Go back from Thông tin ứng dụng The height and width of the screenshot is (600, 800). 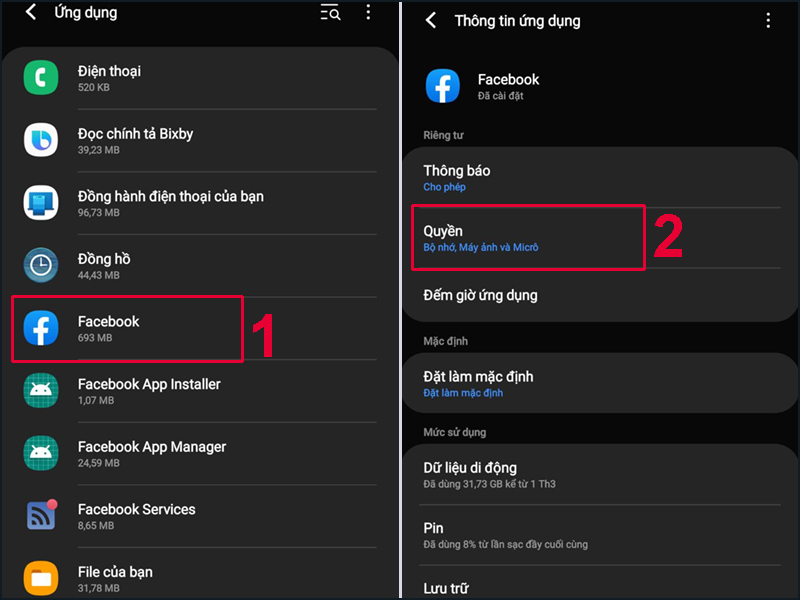click(x=431, y=20)
